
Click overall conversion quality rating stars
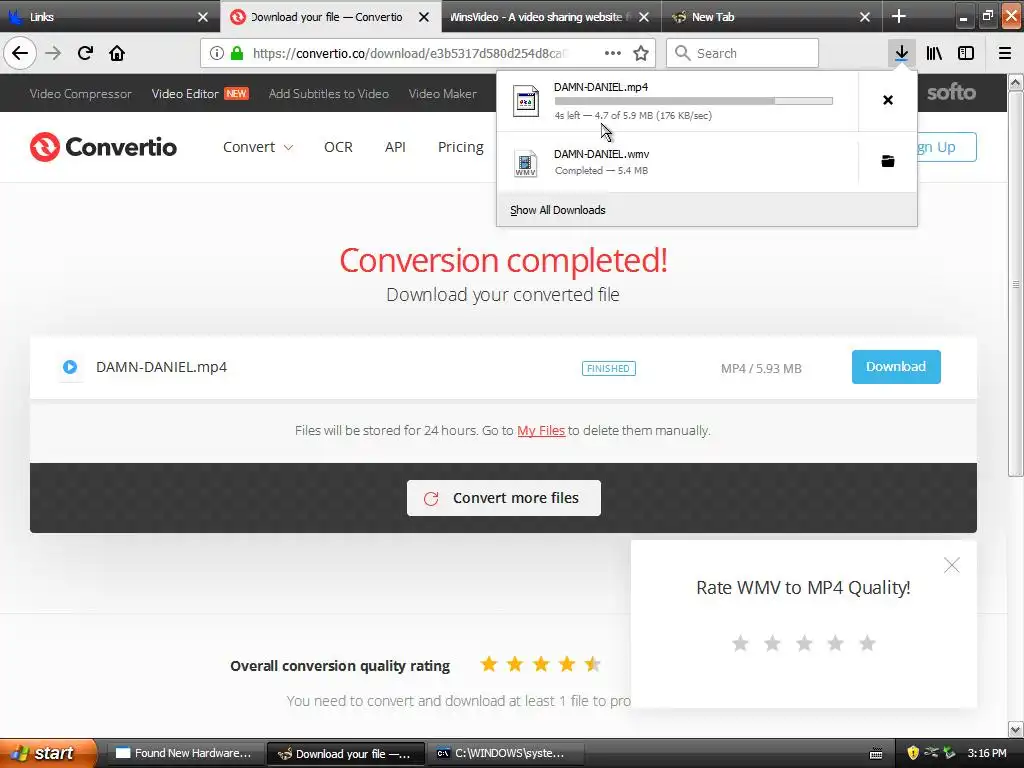[x=540, y=665]
